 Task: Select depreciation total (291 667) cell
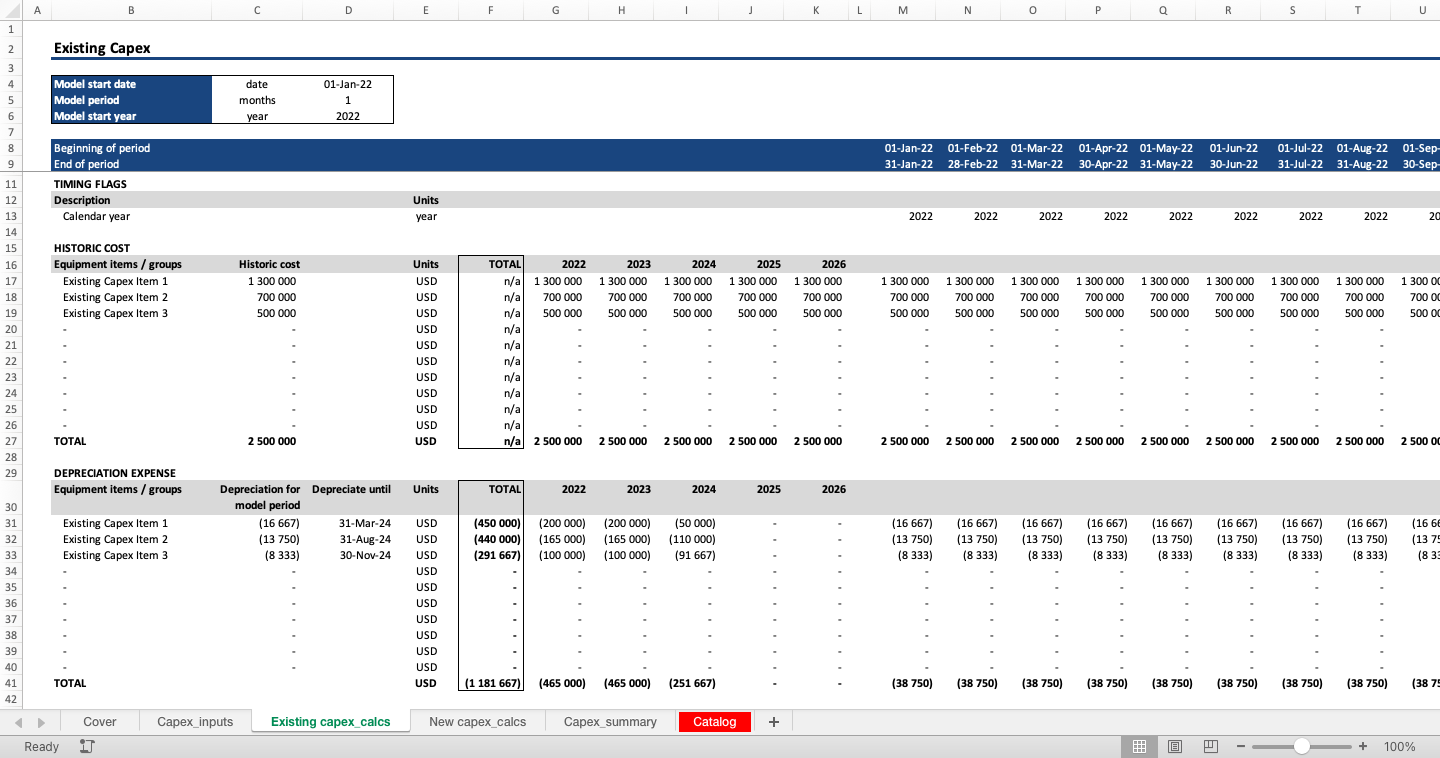tap(491, 555)
